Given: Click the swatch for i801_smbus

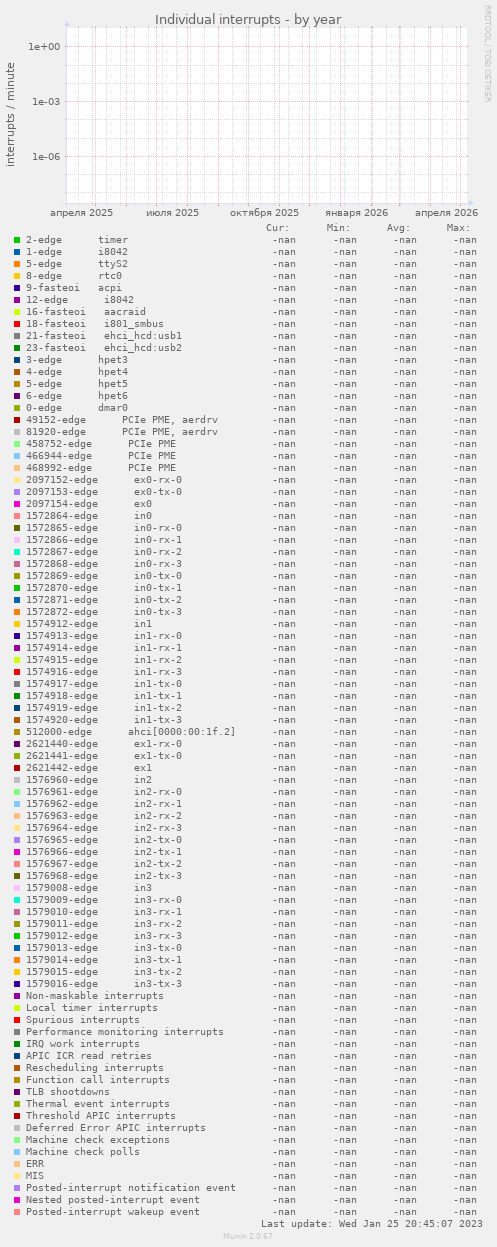Looking at the screenshot, I should point(17,324).
